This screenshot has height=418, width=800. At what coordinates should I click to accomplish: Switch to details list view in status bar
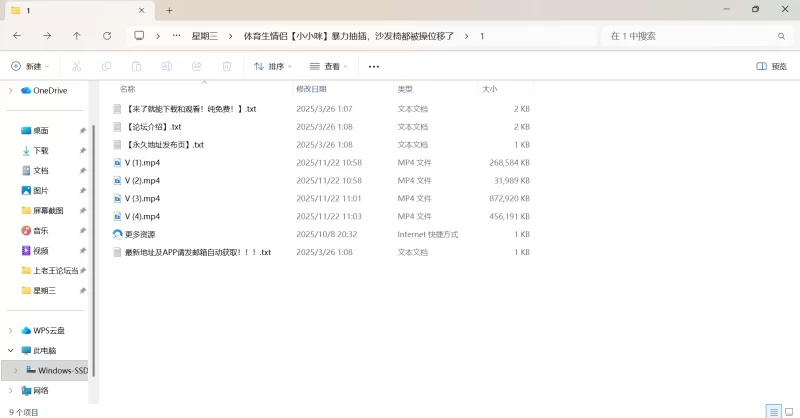pos(773,411)
